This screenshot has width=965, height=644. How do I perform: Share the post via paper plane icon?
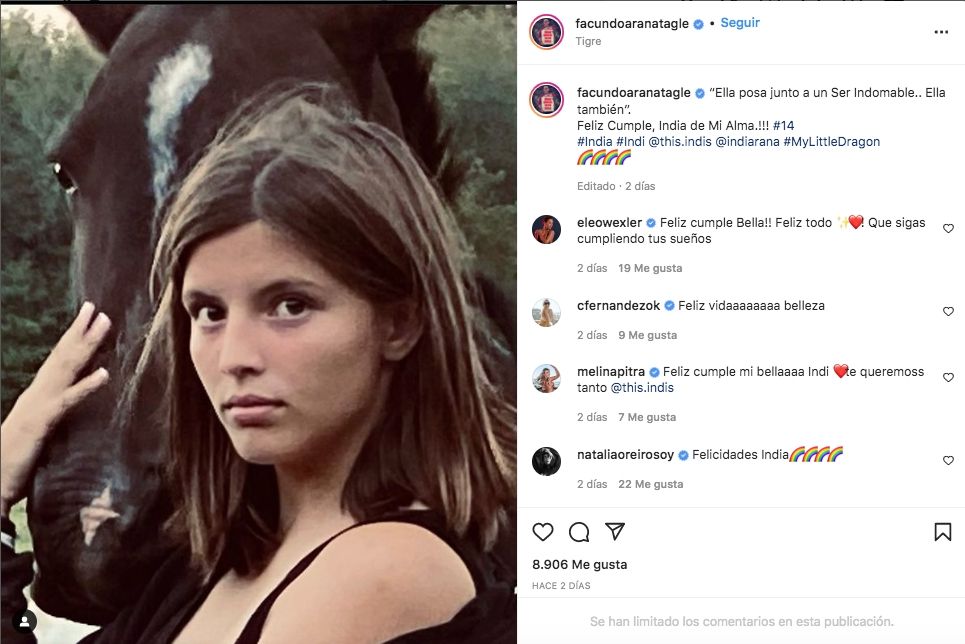(x=615, y=532)
